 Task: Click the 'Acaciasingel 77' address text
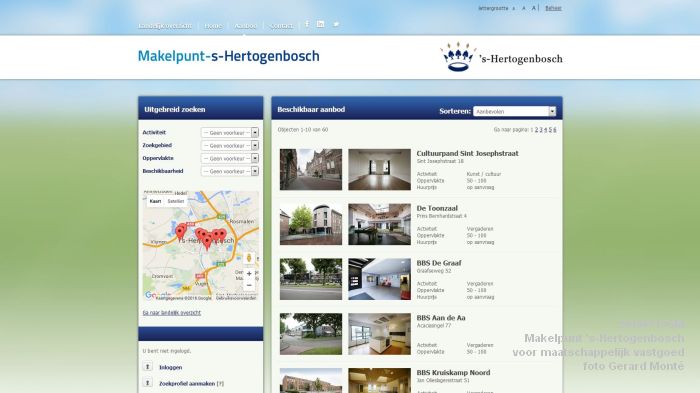click(434, 326)
